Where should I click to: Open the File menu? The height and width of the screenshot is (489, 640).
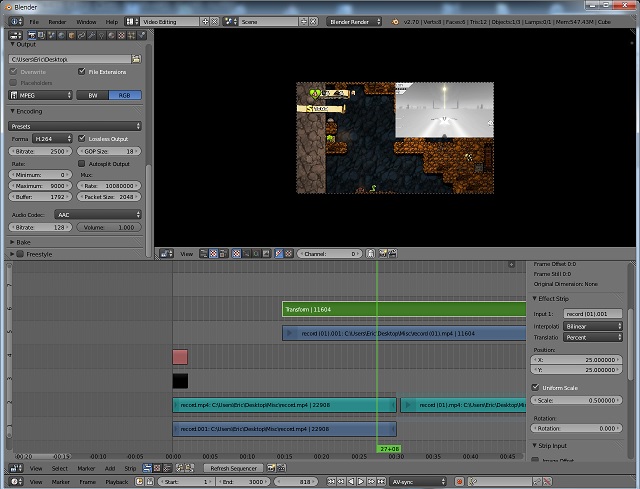coord(34,22)
